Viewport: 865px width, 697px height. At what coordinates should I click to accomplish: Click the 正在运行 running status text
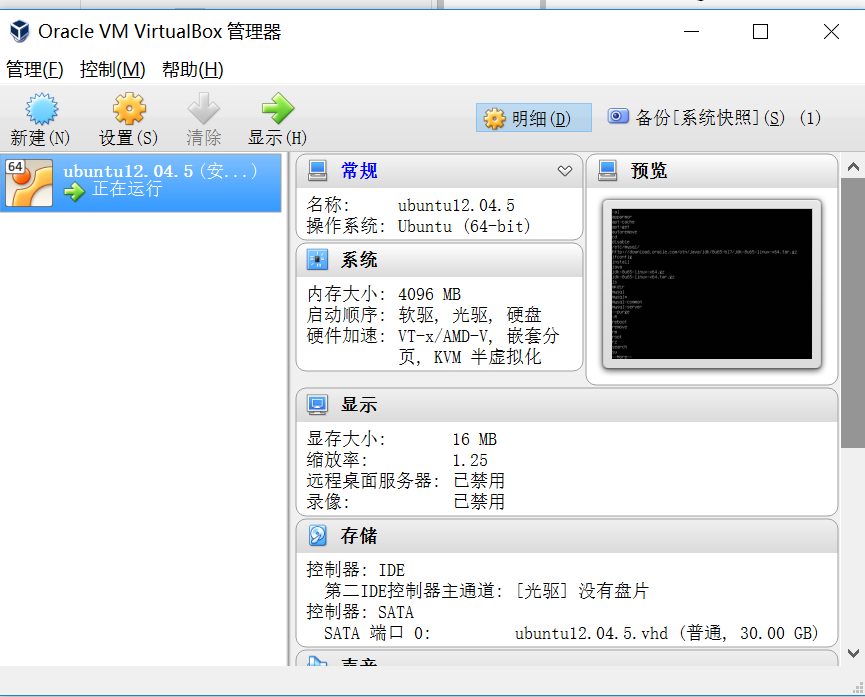(127, 189)
